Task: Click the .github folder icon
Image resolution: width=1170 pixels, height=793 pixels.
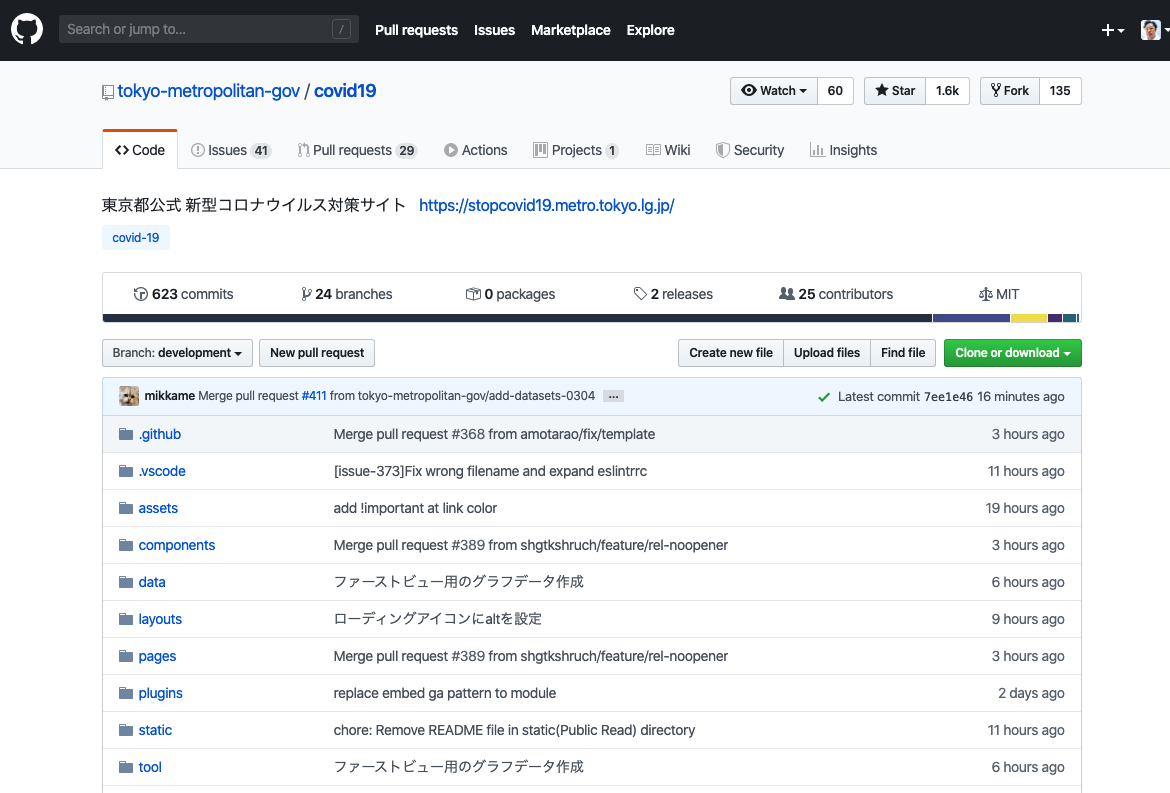Action: [x=126, y=434]
